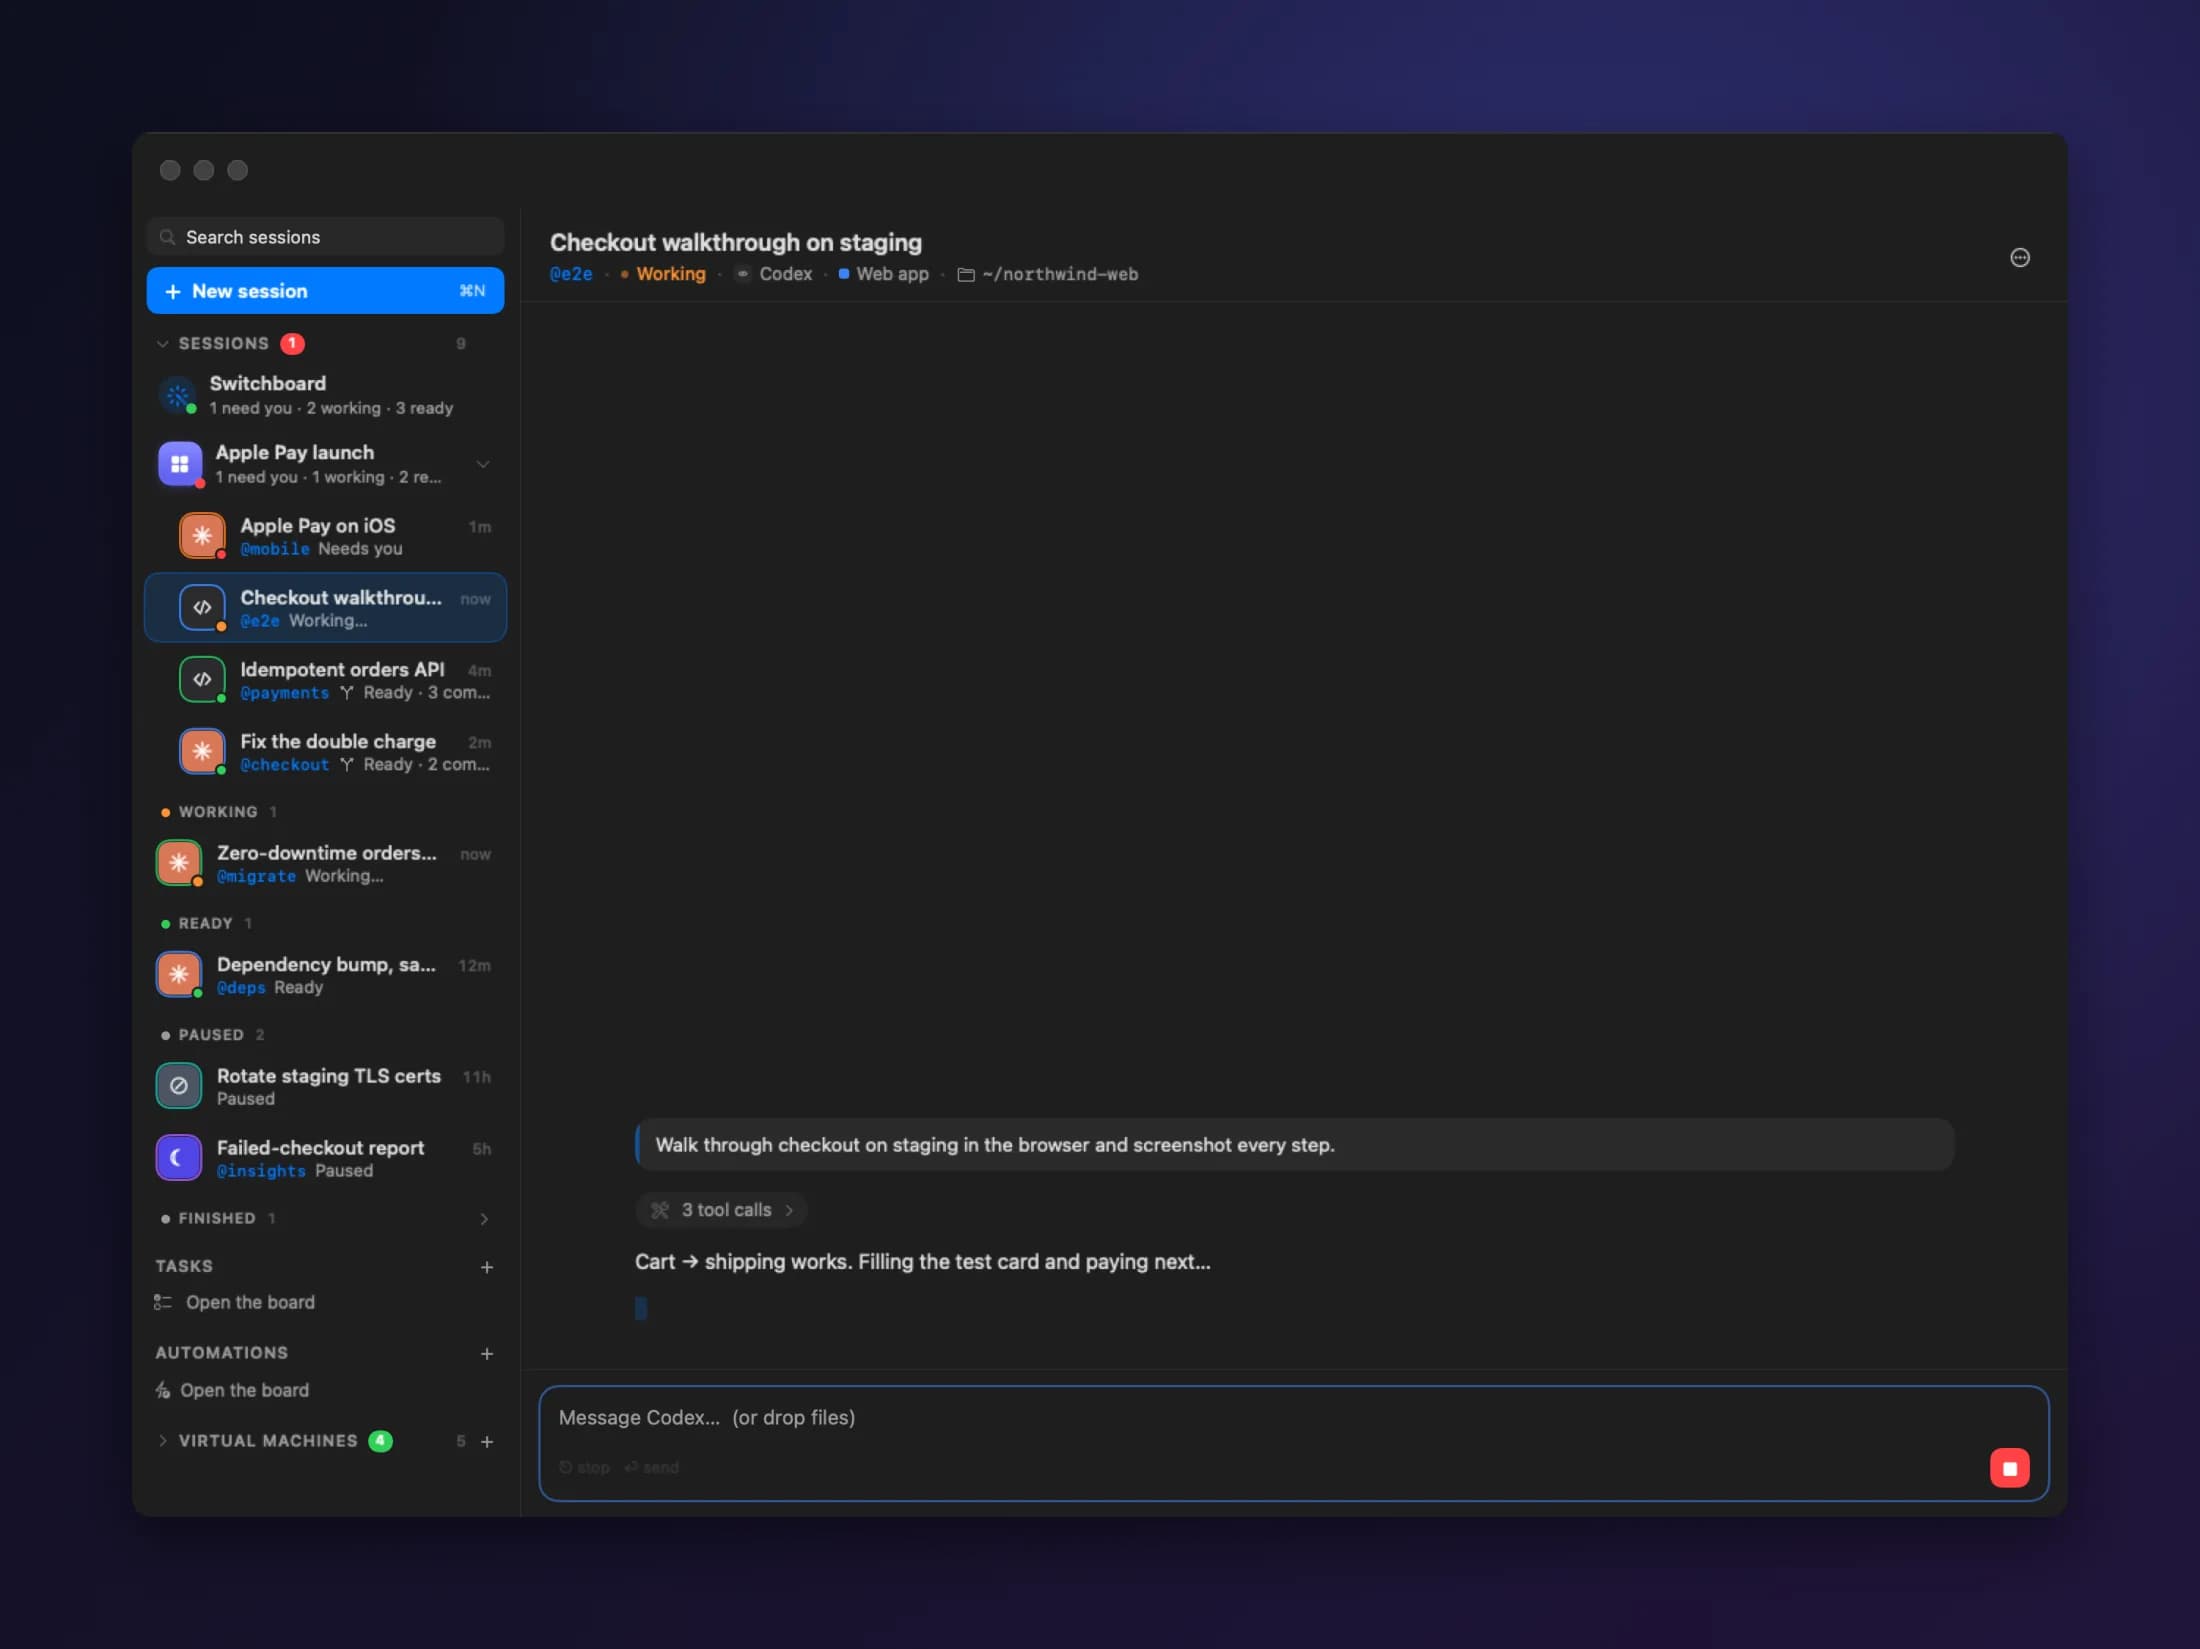Screen dimensions: 2200x1649
Task: Add a virtual machine with plus icon
Action: pyautogui.click(x=487, y=1442)
